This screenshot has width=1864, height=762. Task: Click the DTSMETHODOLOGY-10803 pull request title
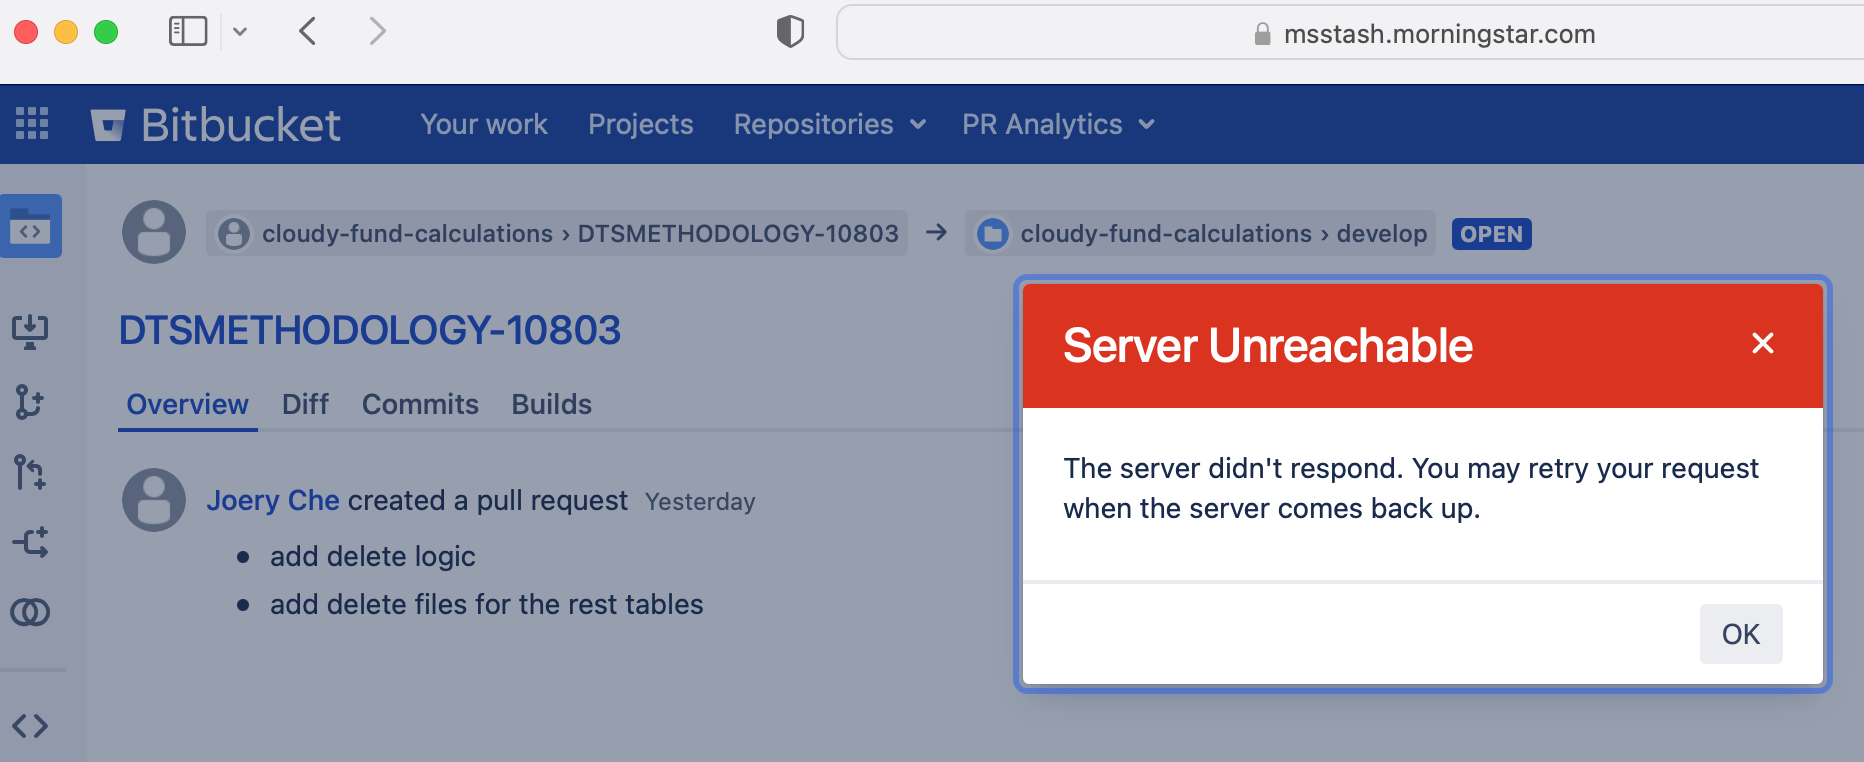(x=370, y=330)
